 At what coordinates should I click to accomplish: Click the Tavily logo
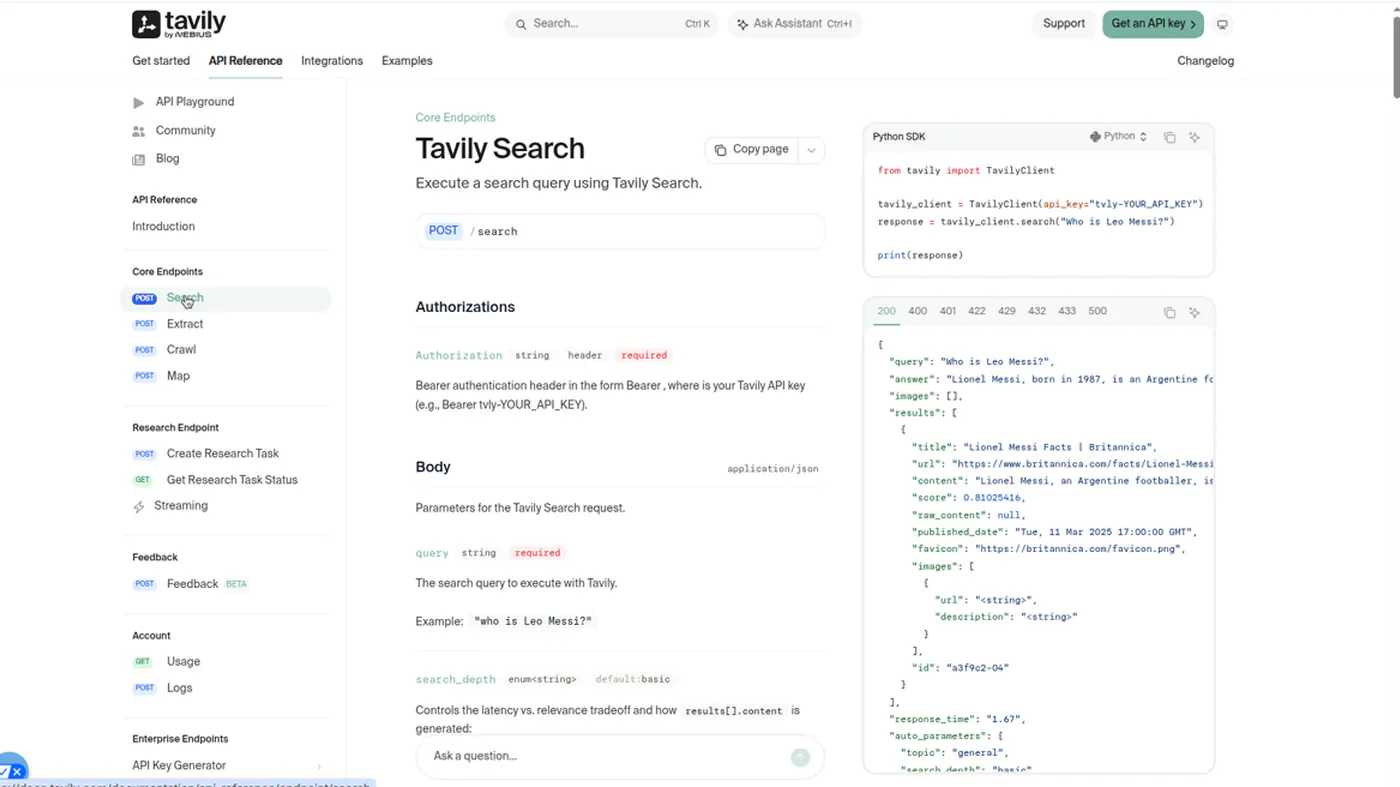click(x=179, y=24)
